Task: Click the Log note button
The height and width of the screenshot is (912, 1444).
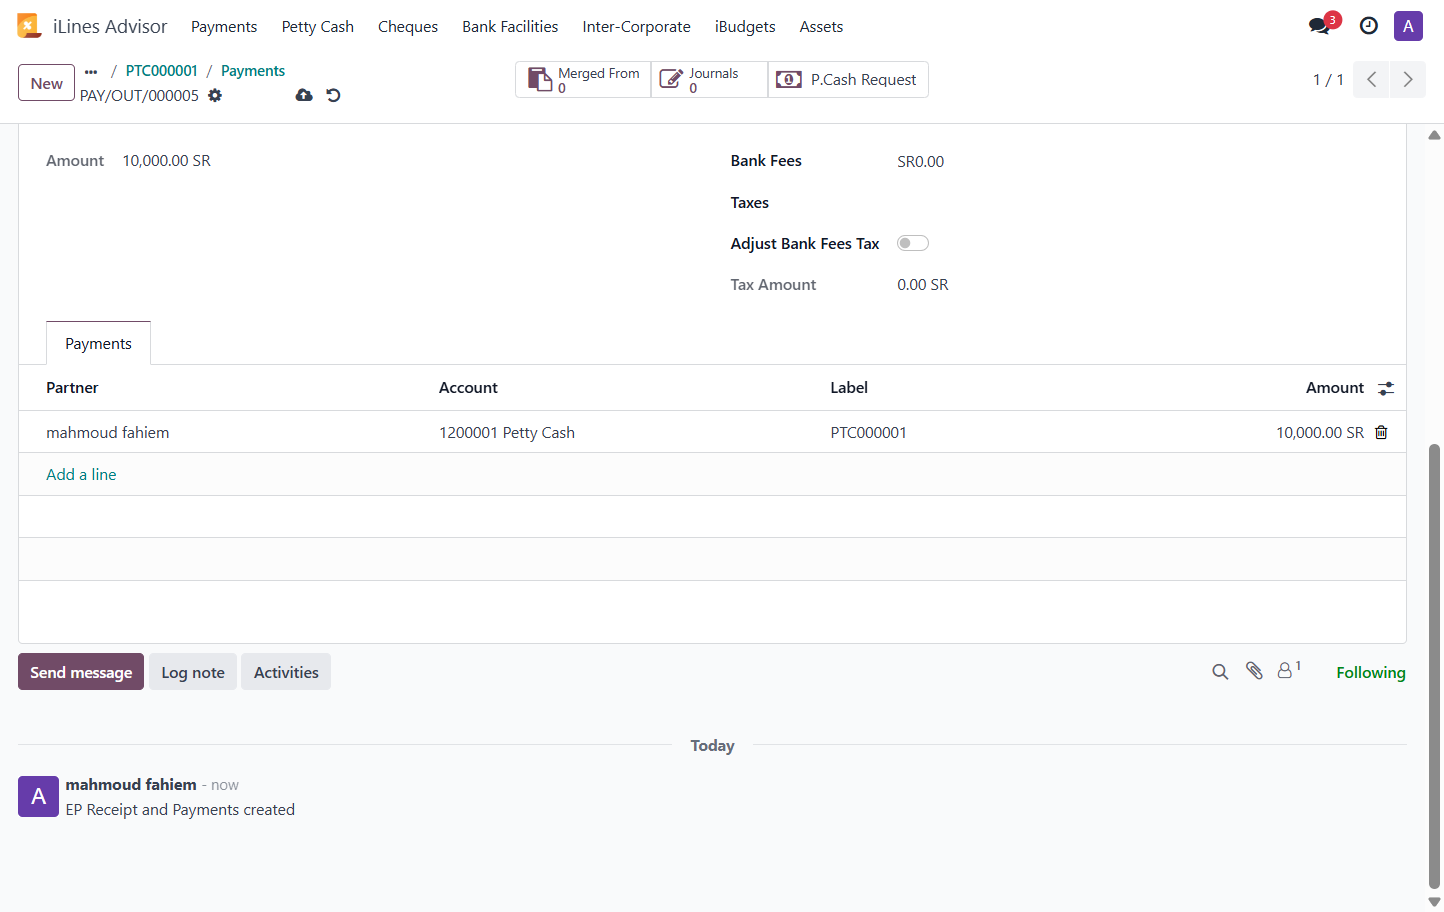Action: coord(193,672)
